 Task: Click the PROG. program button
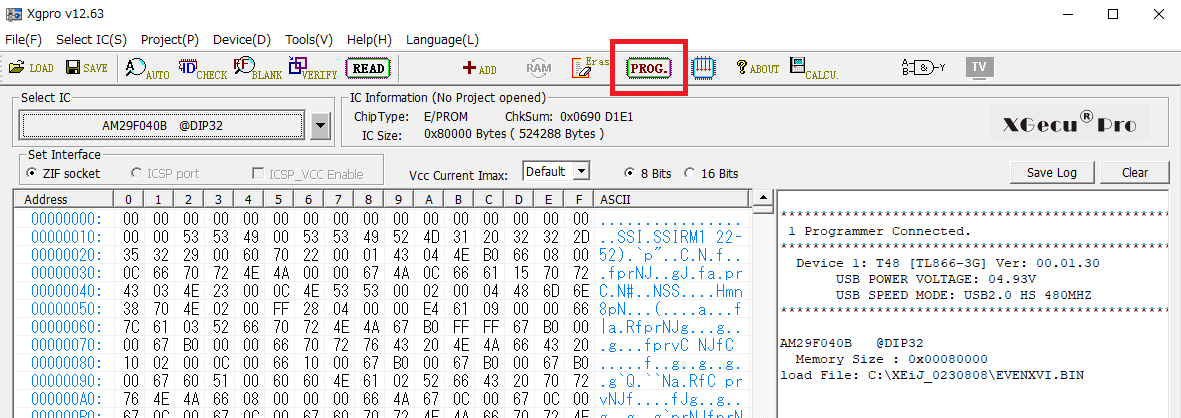point(648,68)
